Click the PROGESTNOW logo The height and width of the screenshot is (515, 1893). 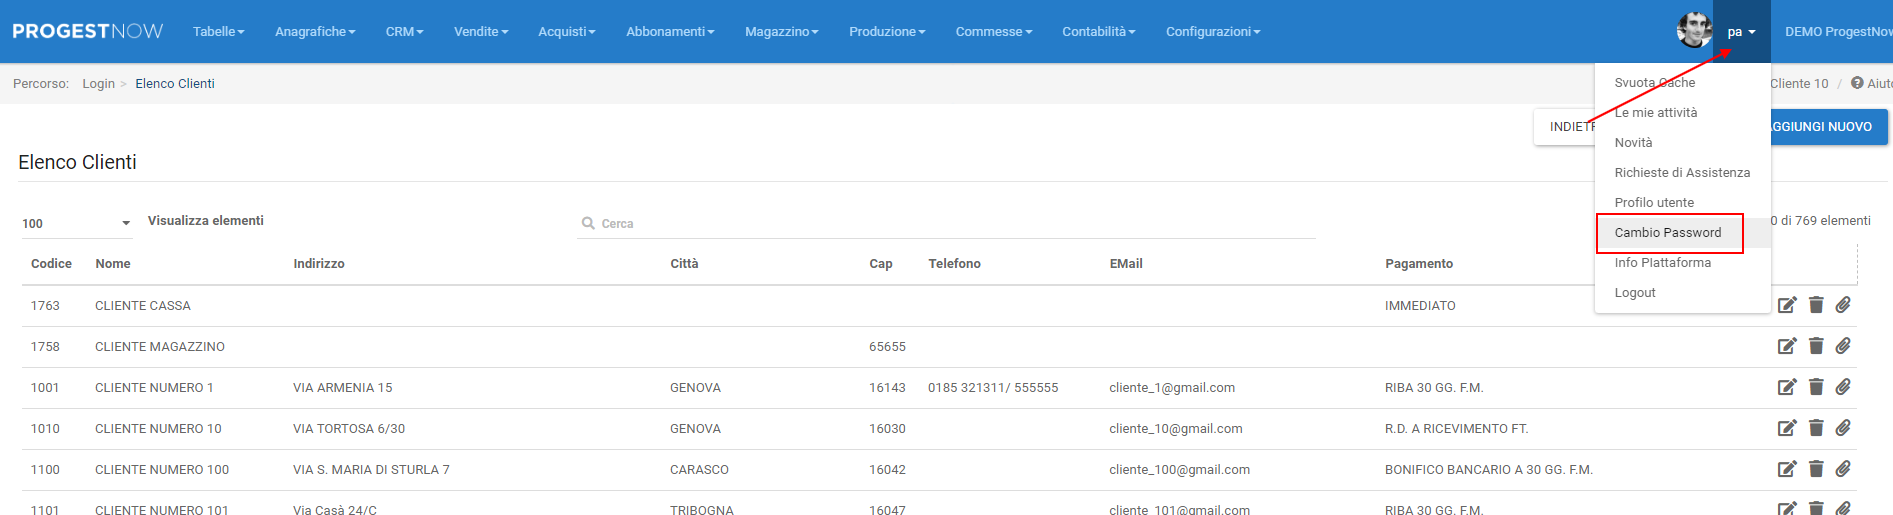[x=87, y=31]
